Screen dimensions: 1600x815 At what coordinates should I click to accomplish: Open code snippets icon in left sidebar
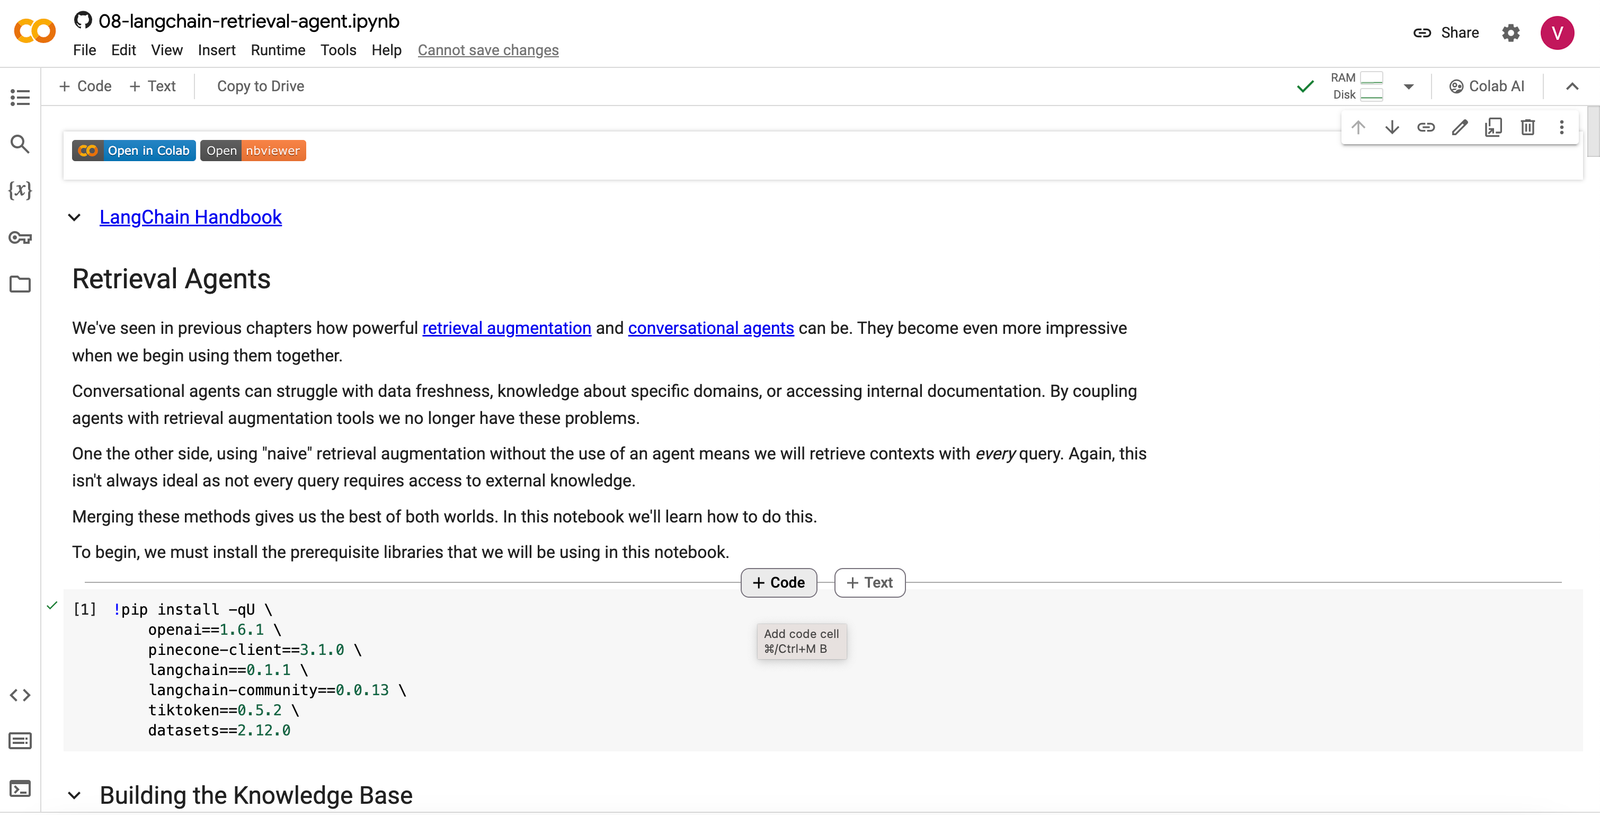(x=20, y=695)
